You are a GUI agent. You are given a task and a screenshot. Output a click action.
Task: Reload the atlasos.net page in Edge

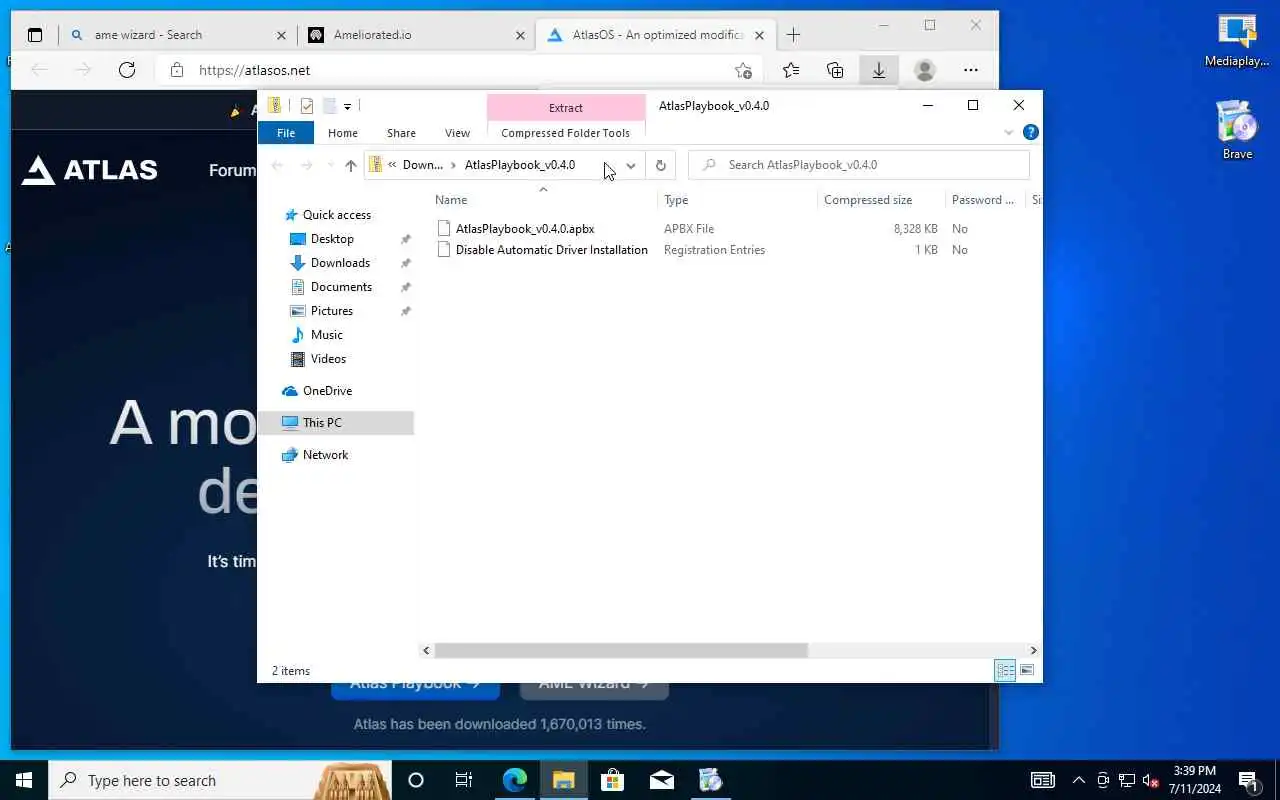click(x=127, y=70)
